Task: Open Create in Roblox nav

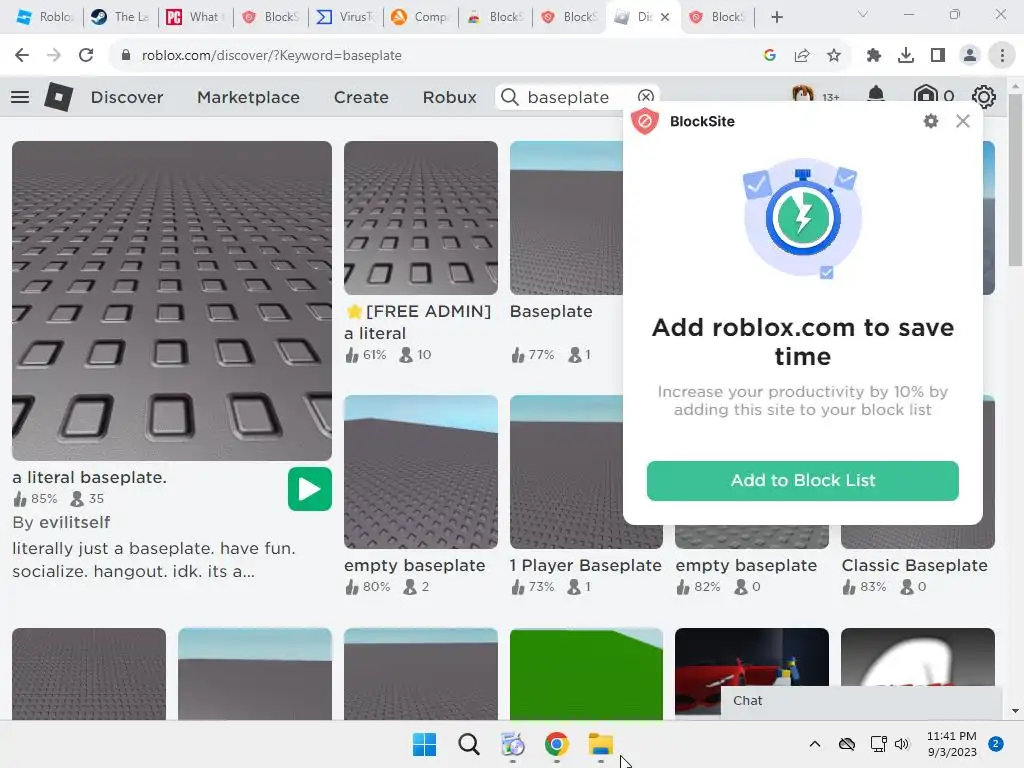Action: [361, 97]
